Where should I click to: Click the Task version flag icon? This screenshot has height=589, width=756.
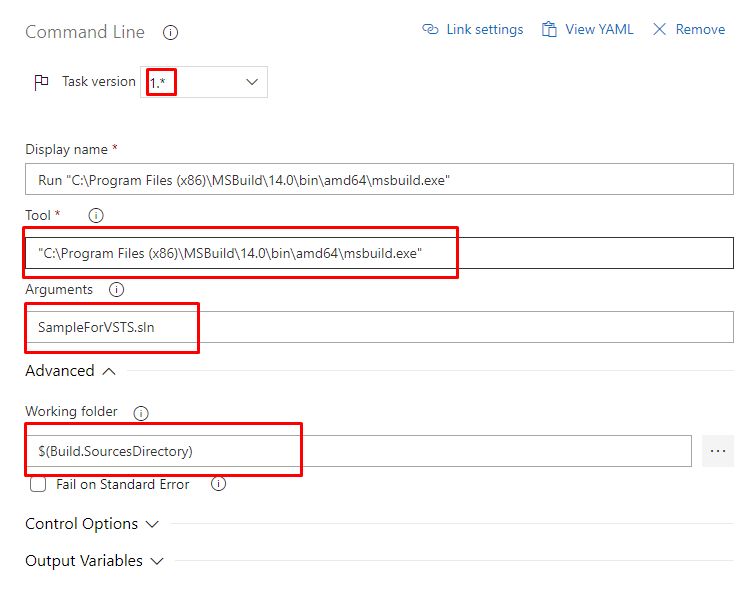41,82
